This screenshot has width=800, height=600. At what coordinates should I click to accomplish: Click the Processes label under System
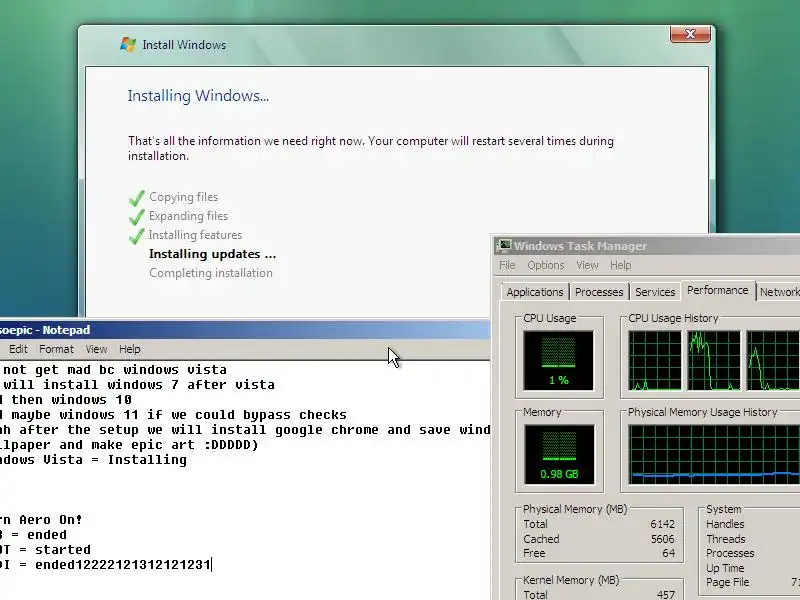point(730,553)
